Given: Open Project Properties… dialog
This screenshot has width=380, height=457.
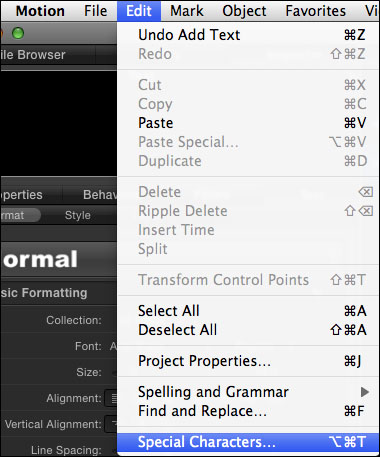Looking at the screenshot, I should pyautogui.click(x=248, y=361).
